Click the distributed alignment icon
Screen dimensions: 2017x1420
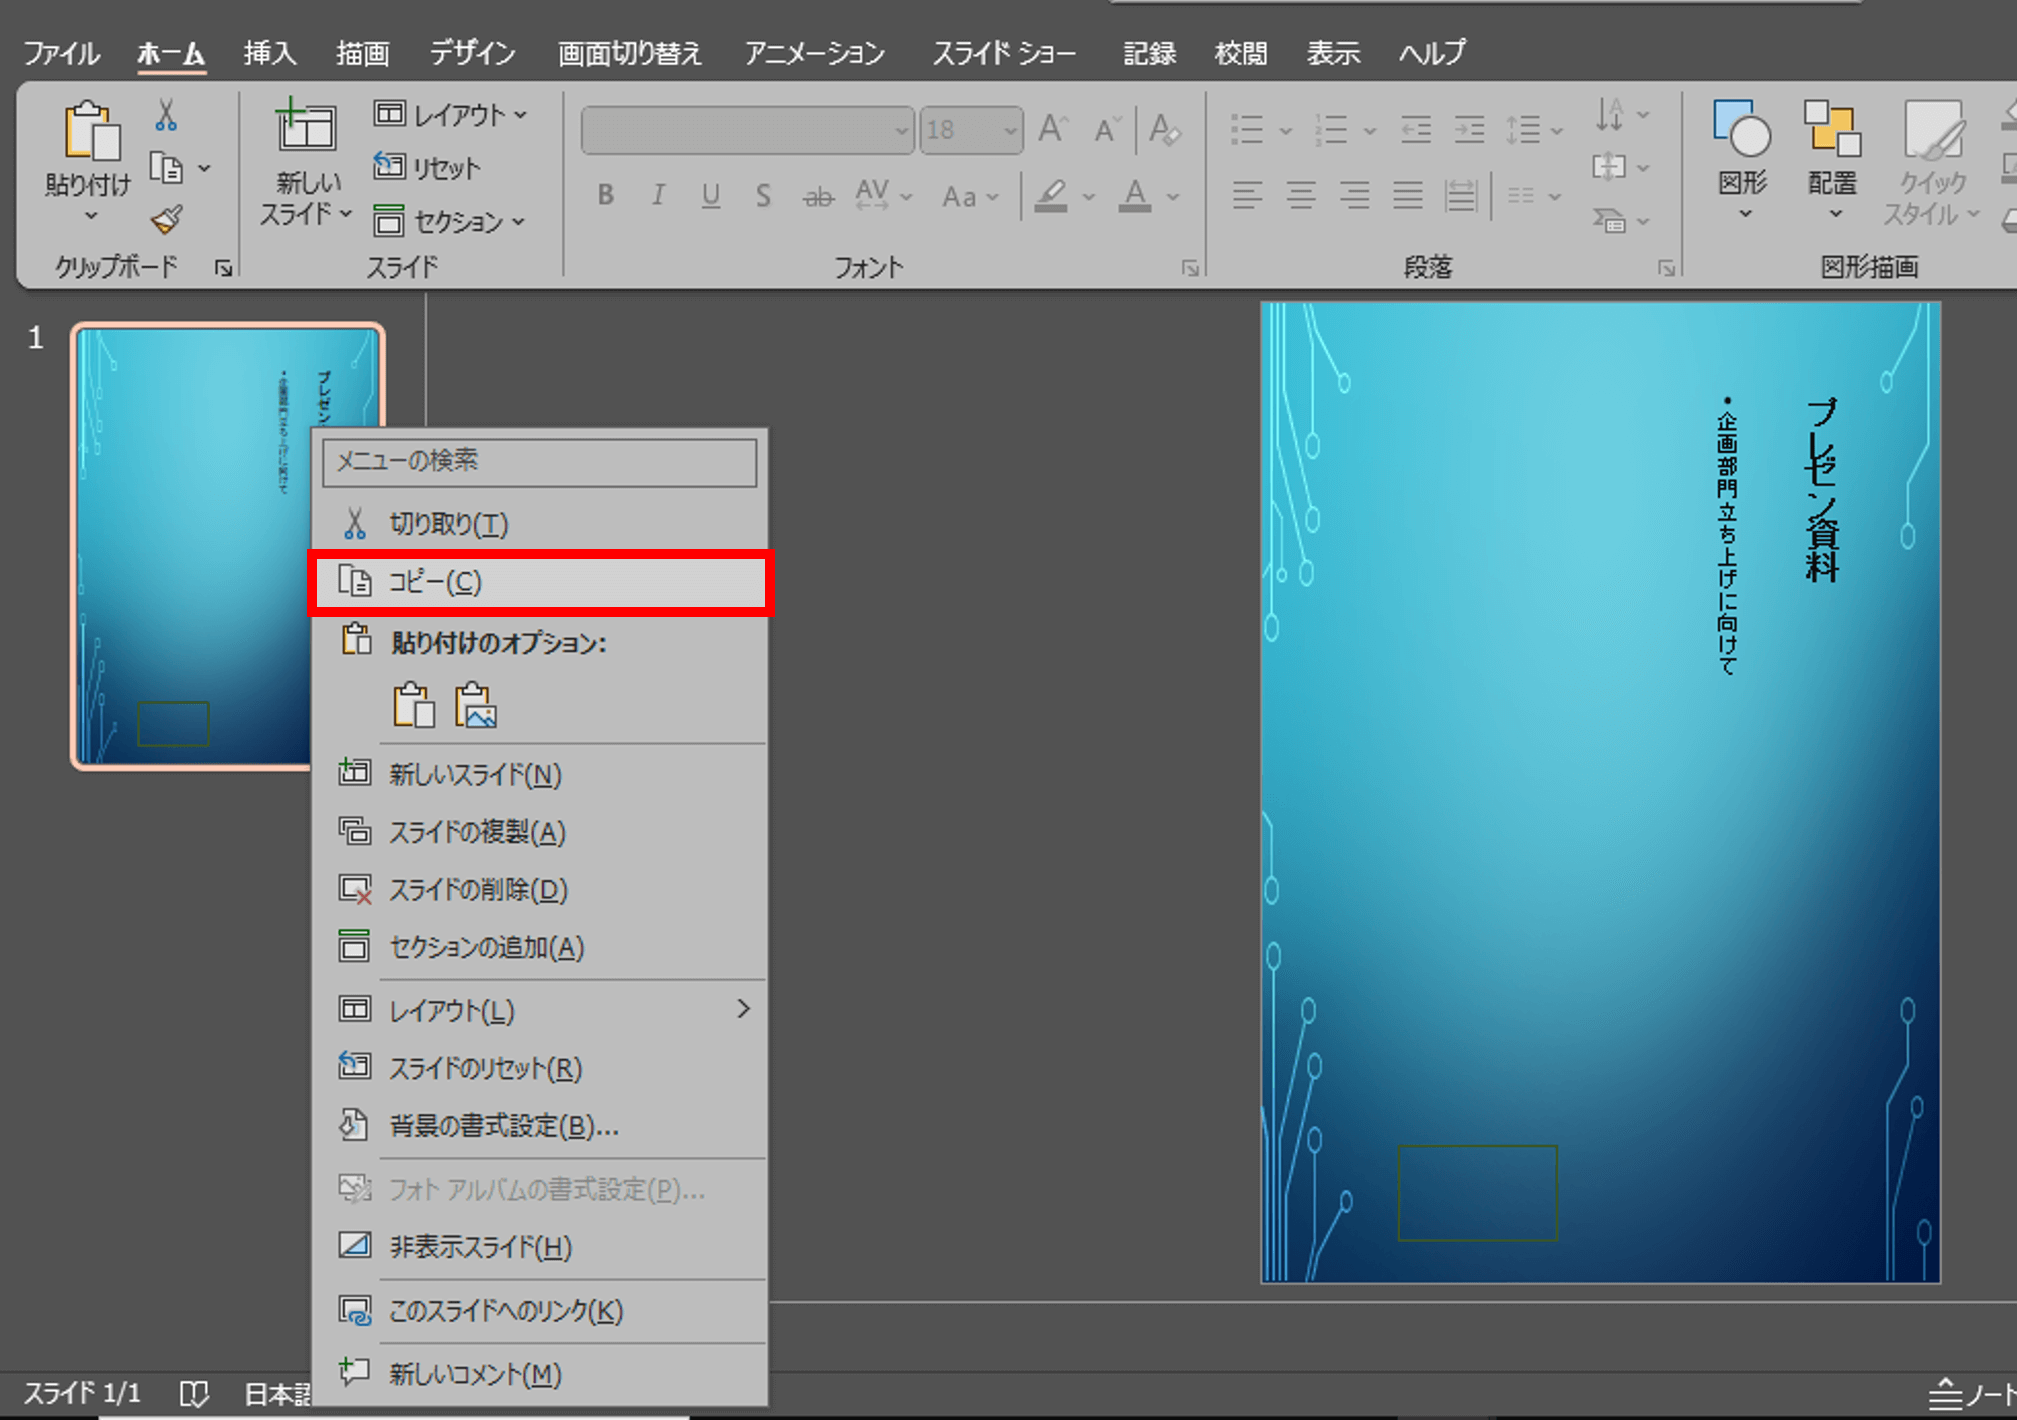1461,194
